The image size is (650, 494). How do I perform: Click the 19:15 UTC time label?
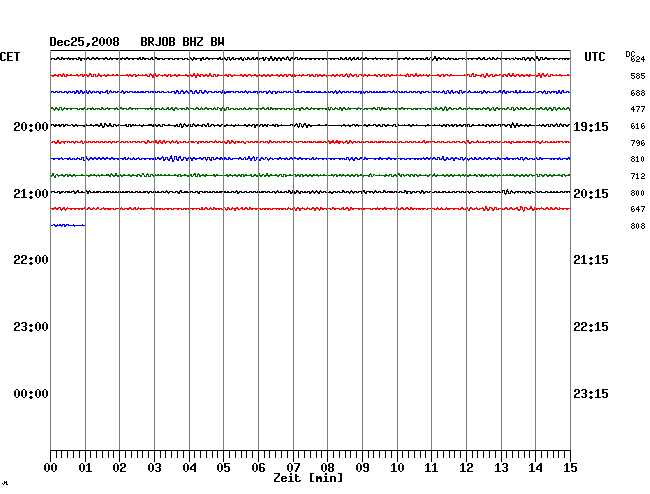tap(591, 127)
